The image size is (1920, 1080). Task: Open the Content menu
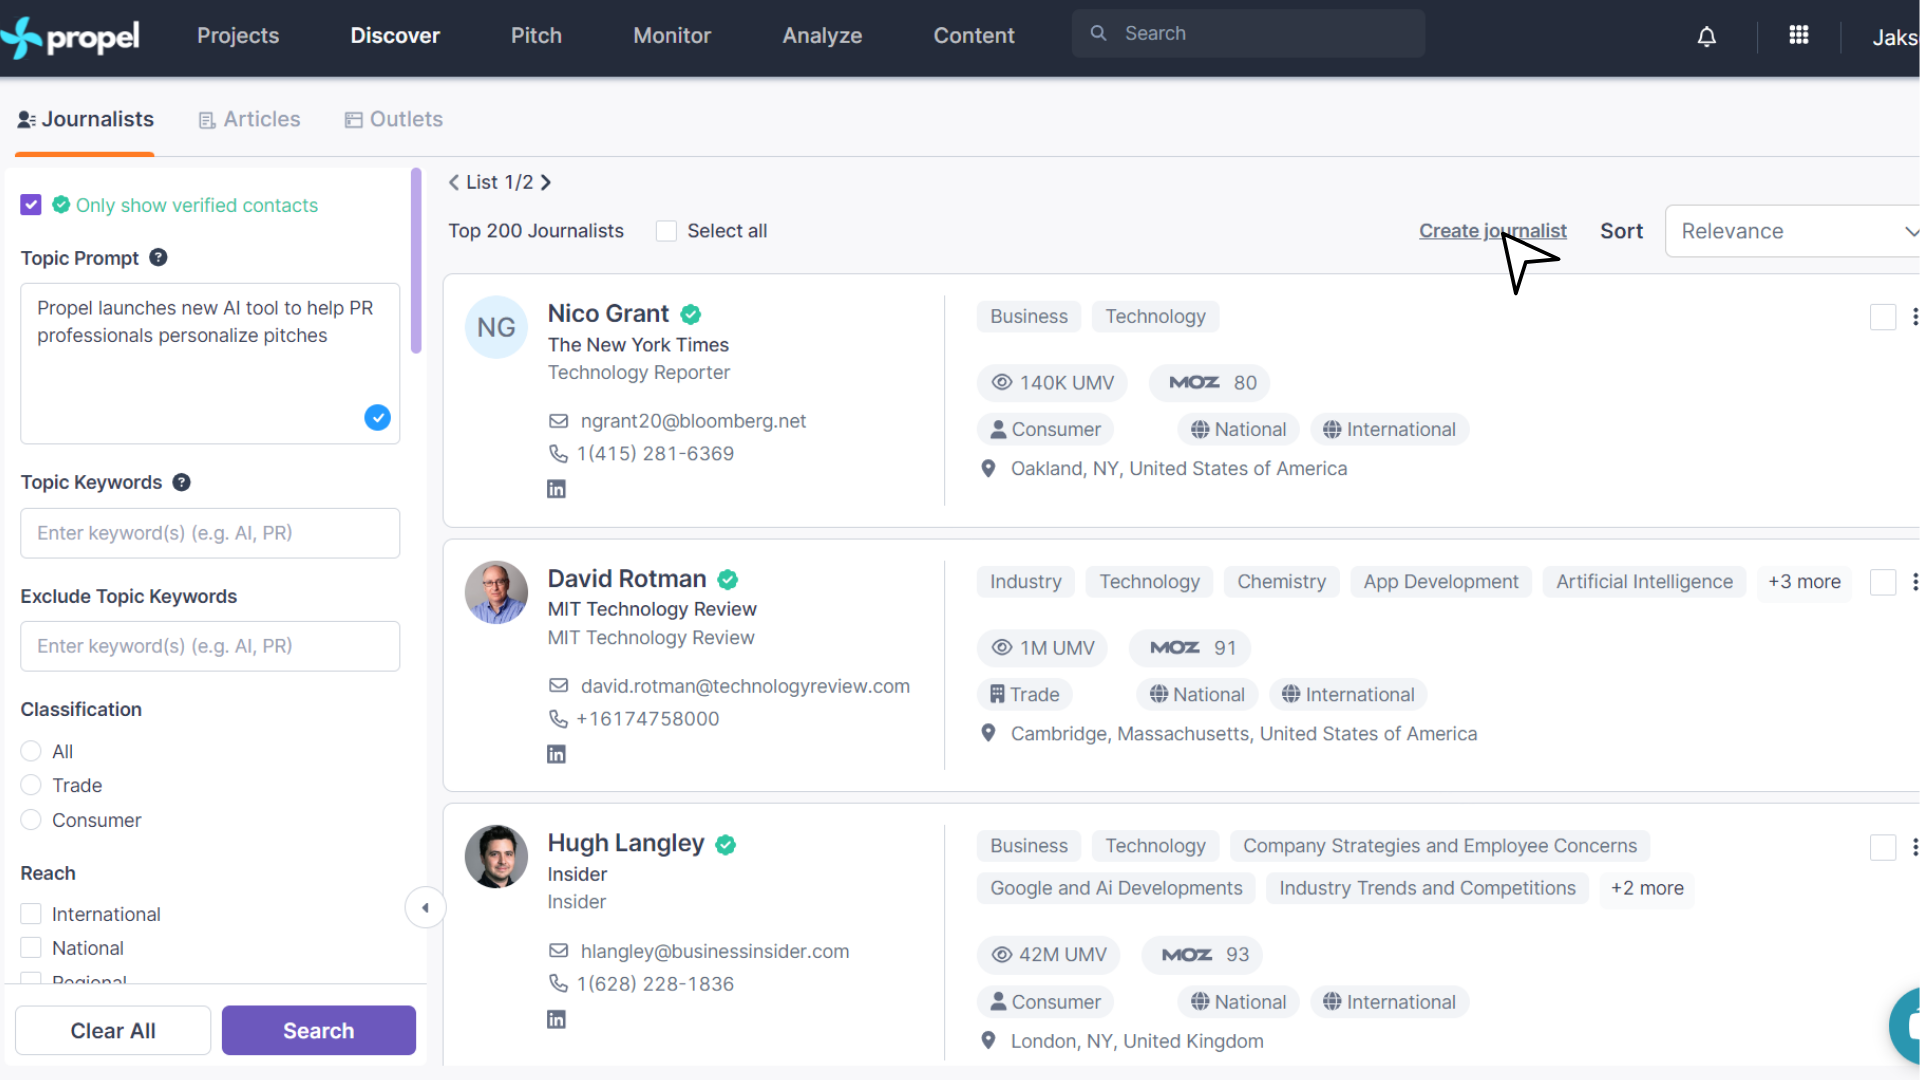pos(974,36)
